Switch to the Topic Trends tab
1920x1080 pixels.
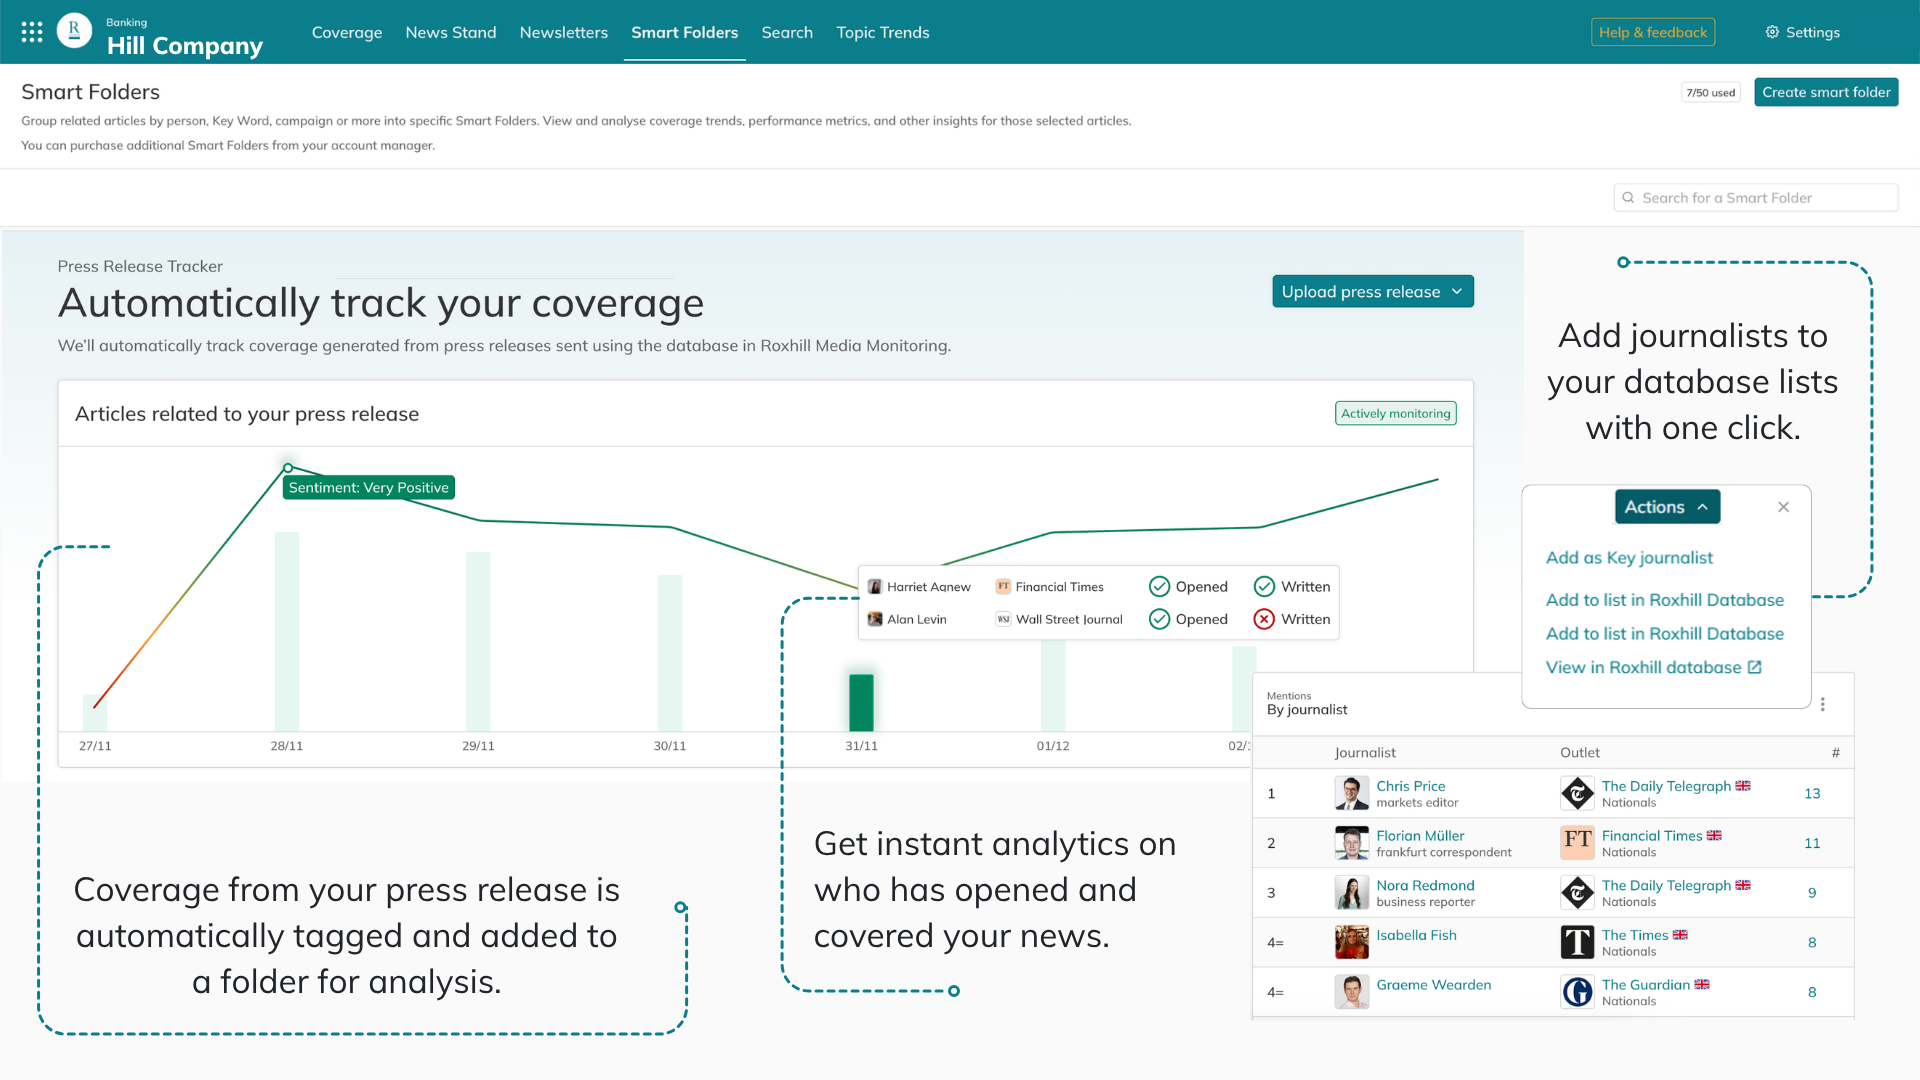(x=882, y=32)
